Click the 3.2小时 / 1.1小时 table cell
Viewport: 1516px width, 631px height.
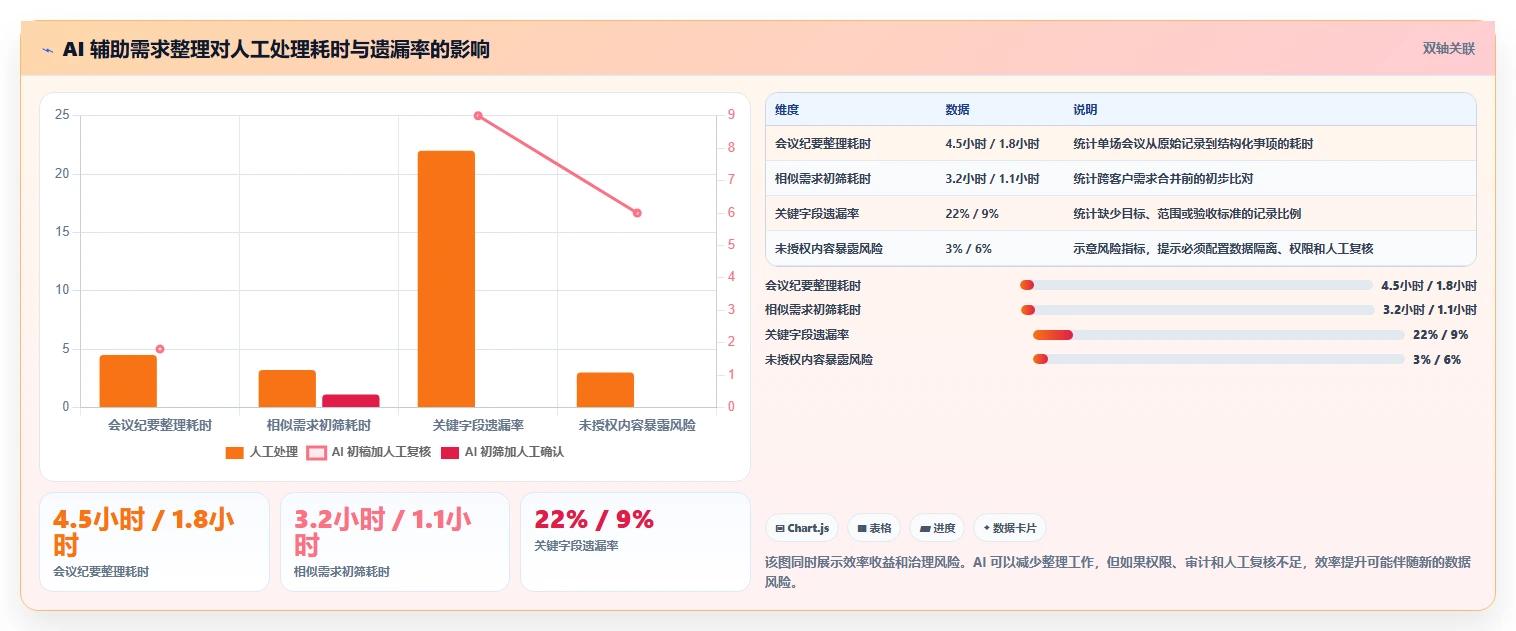click(992, 179)
